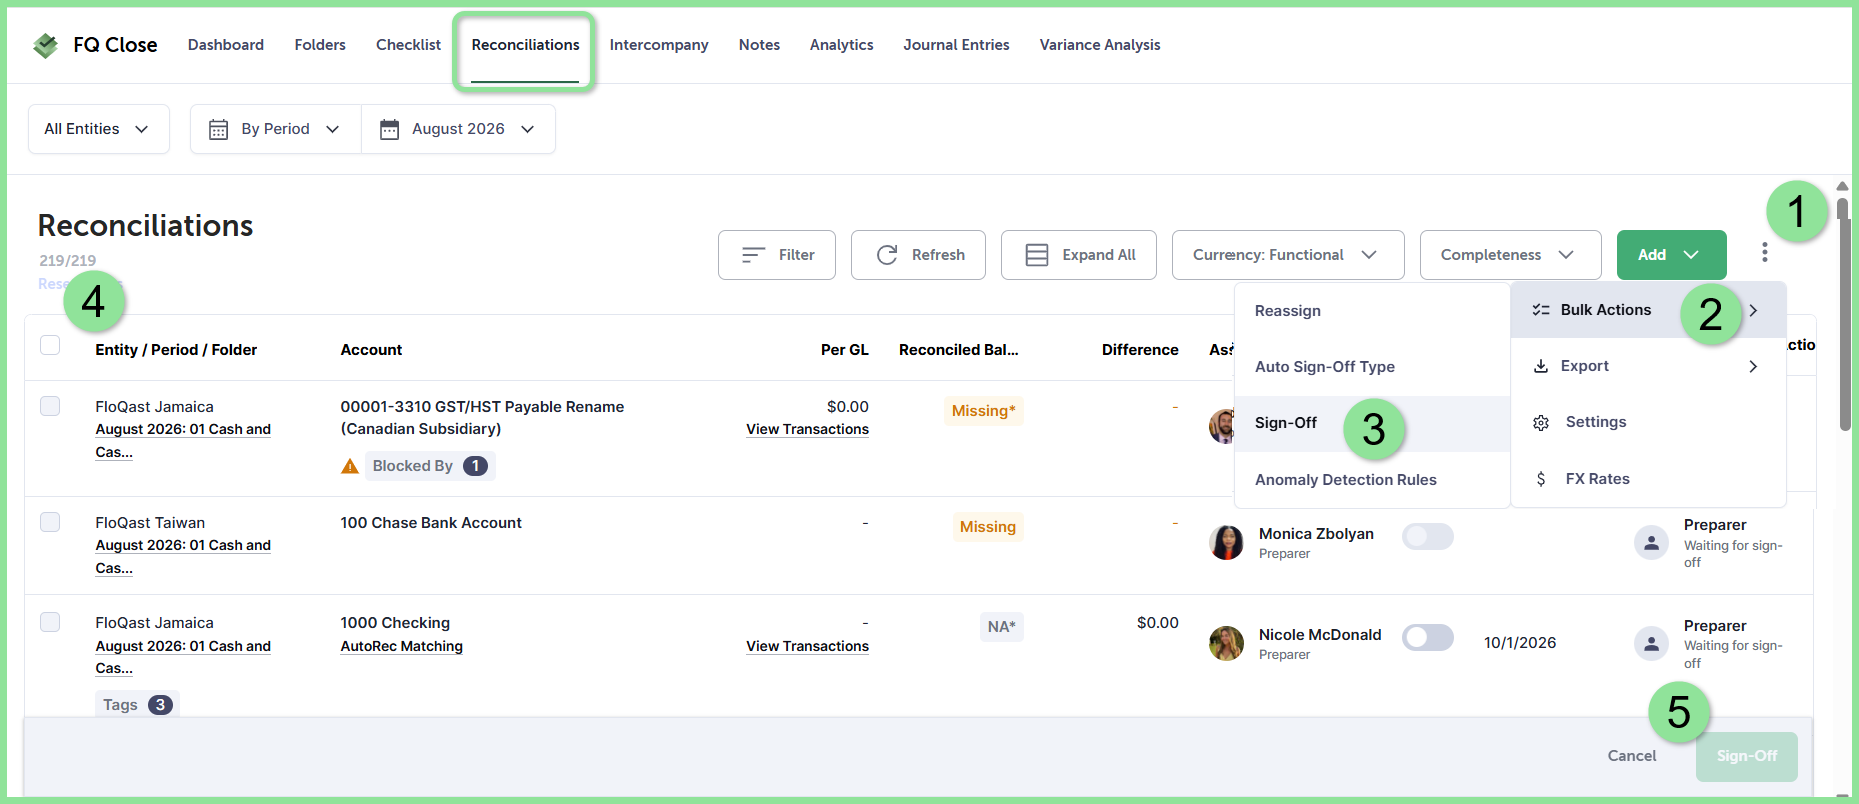Choose Auto Sign-Off Type menu item
This screenshot has height=804, width=1859.
[1372, 367]
